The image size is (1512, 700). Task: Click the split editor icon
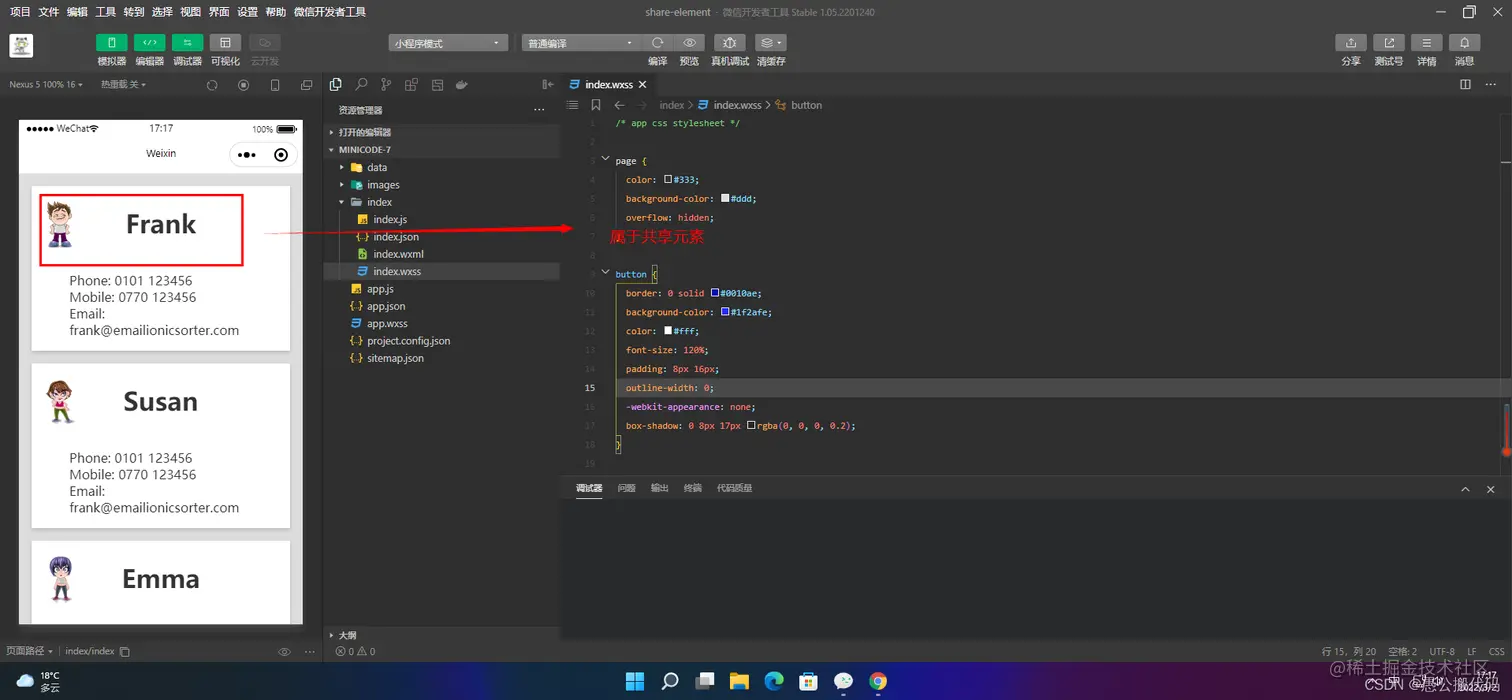coord(1465,85)
